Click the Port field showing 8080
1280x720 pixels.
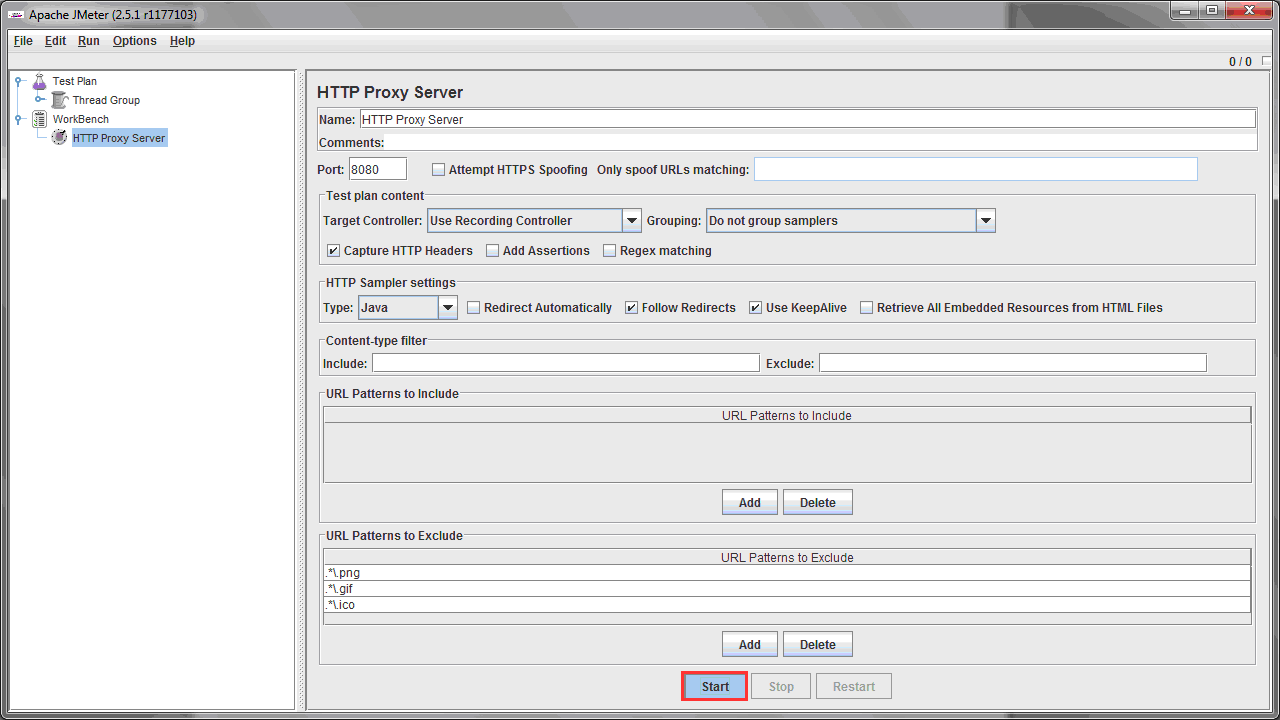[377, 170]
